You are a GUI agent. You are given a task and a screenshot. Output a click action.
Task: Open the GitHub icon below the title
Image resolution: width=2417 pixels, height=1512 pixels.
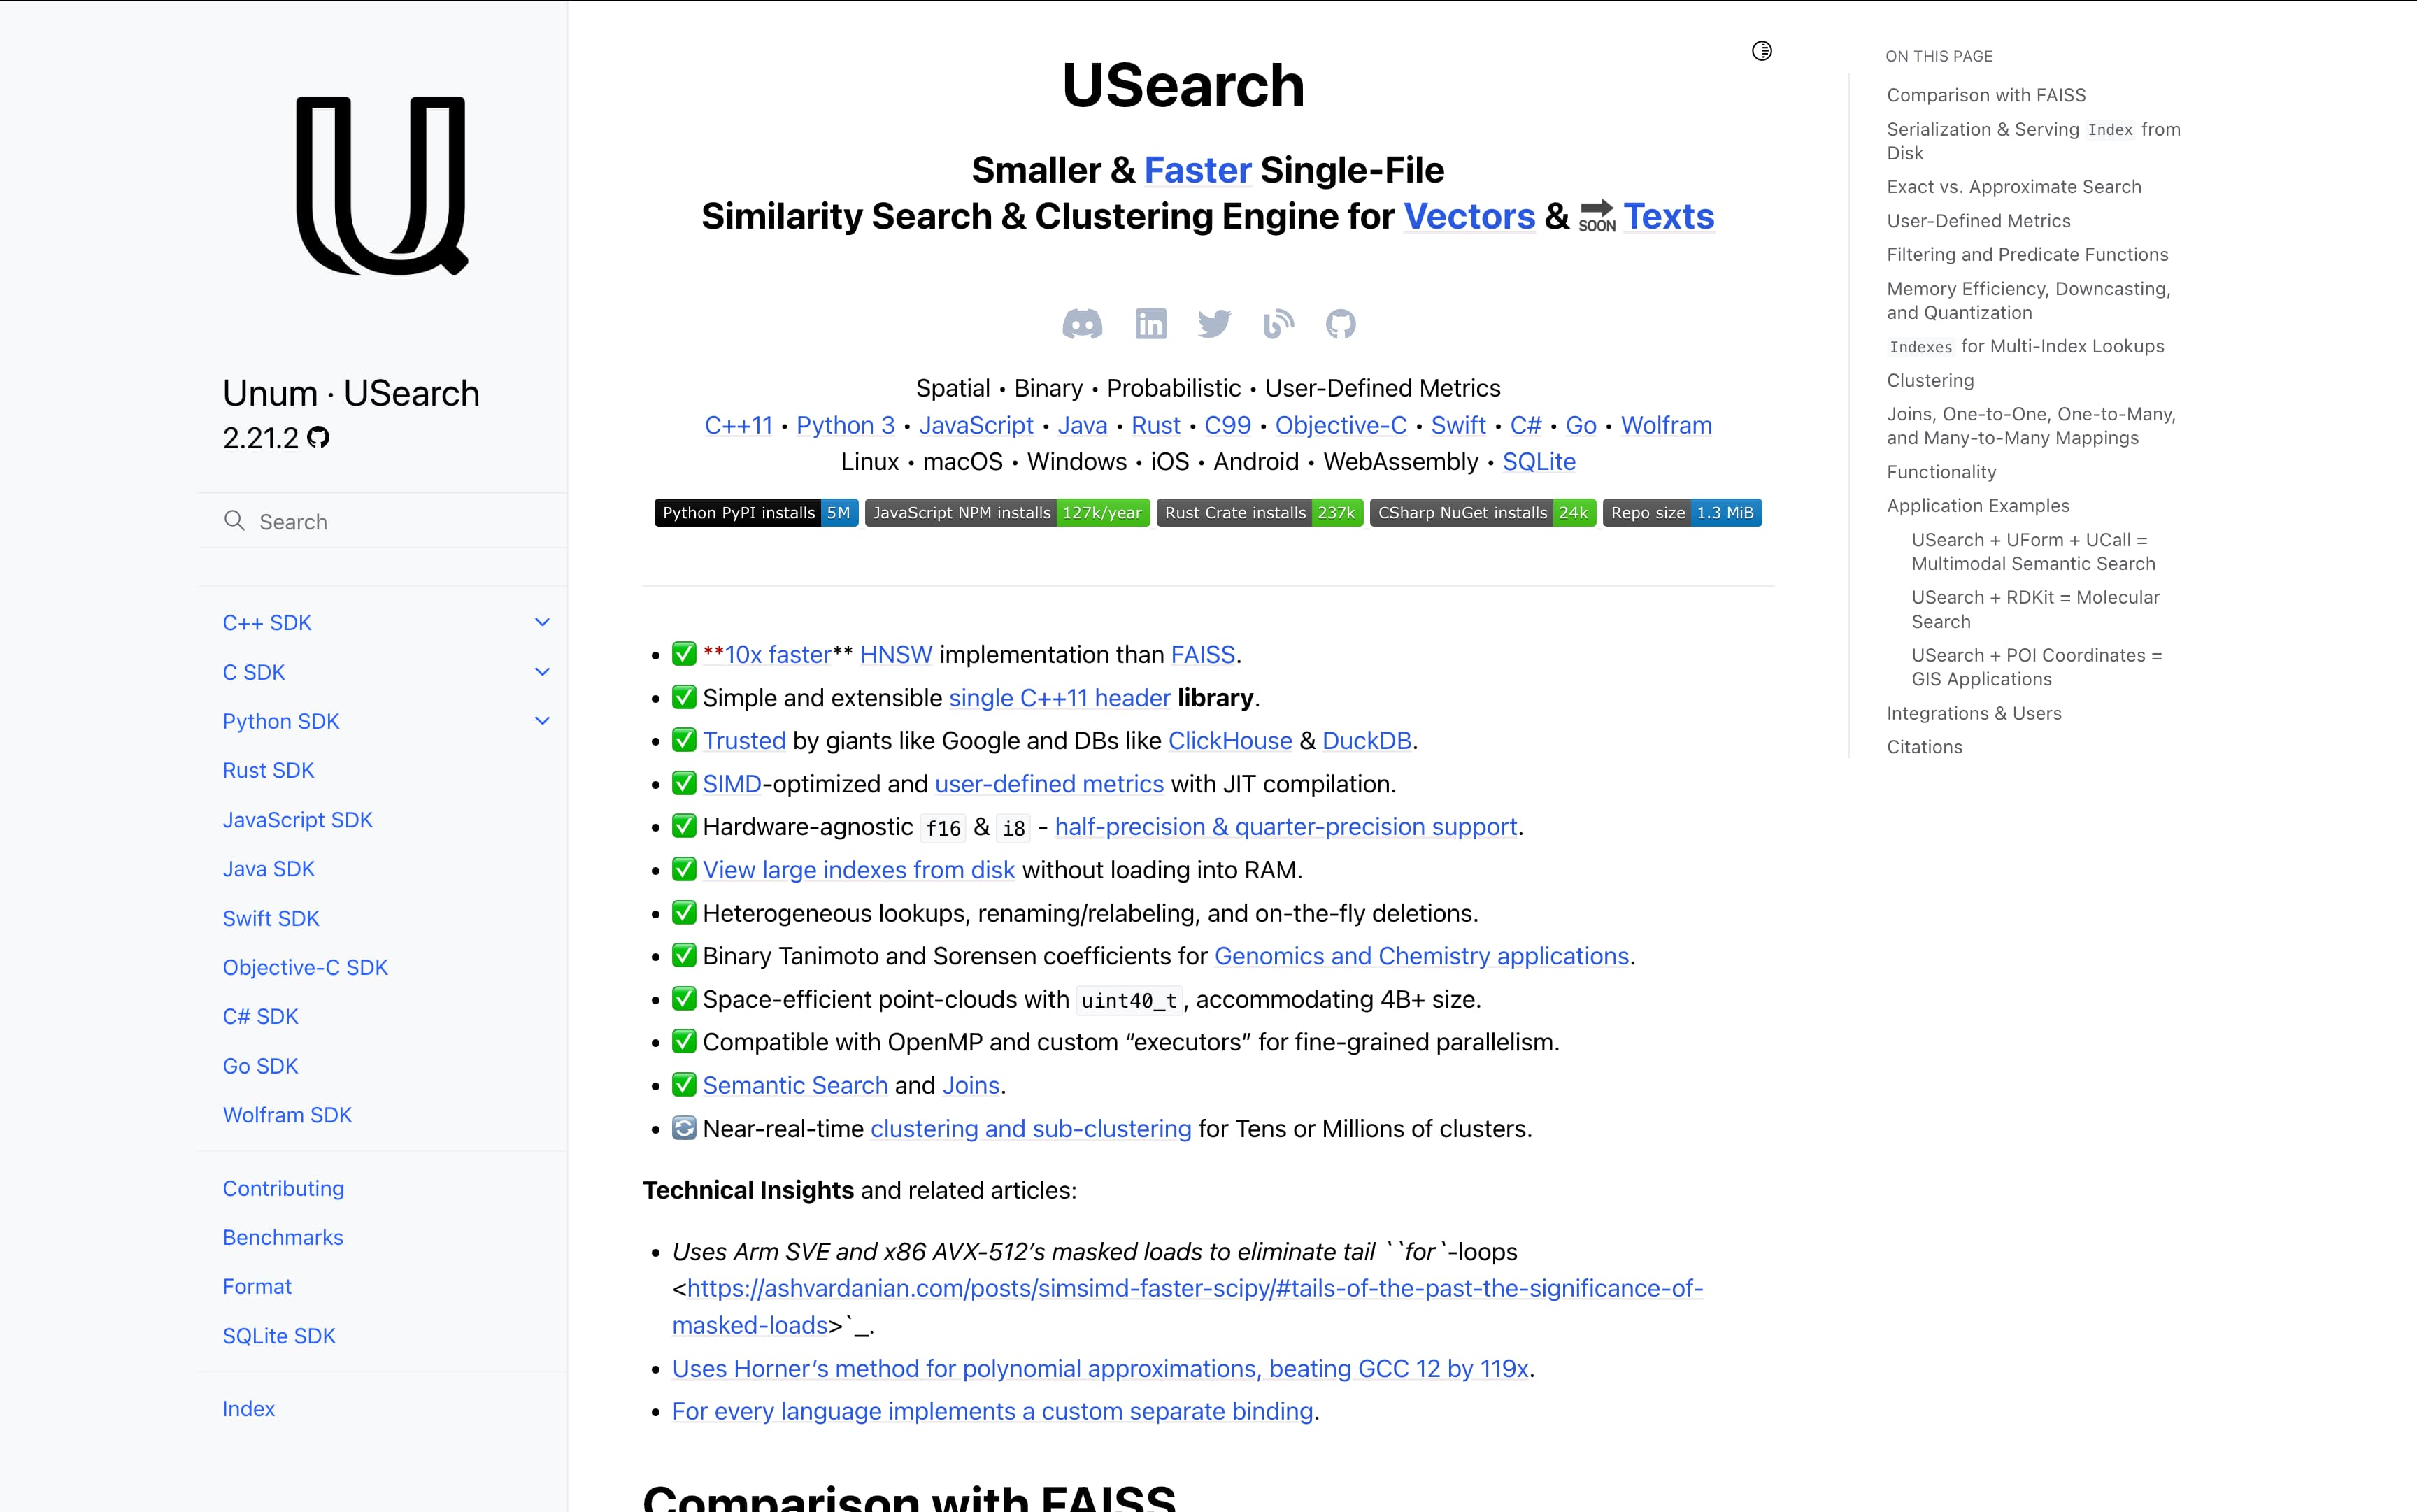coord(1340,323)
